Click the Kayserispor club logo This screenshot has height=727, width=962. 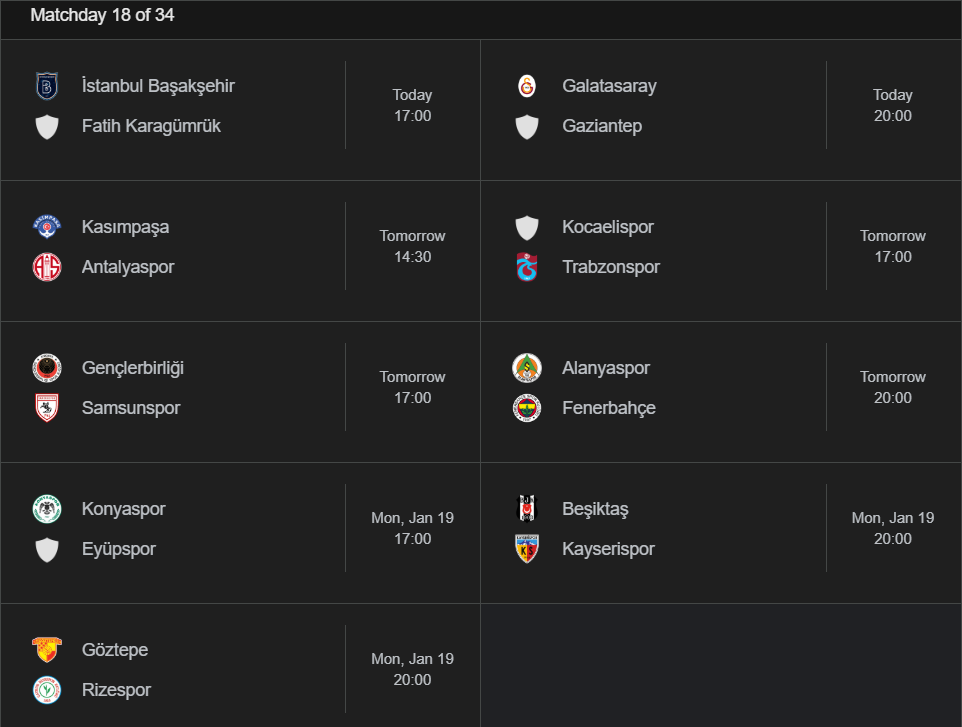(x=527, y=549)
